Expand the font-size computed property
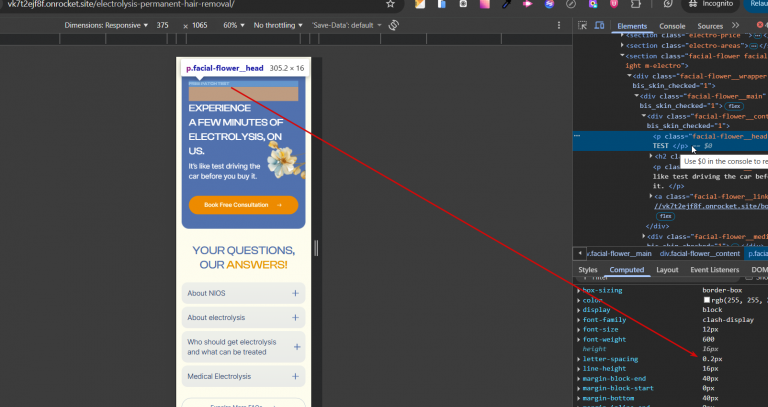The height and width of the screenshot is (407, 768). (x=578, y=330)
